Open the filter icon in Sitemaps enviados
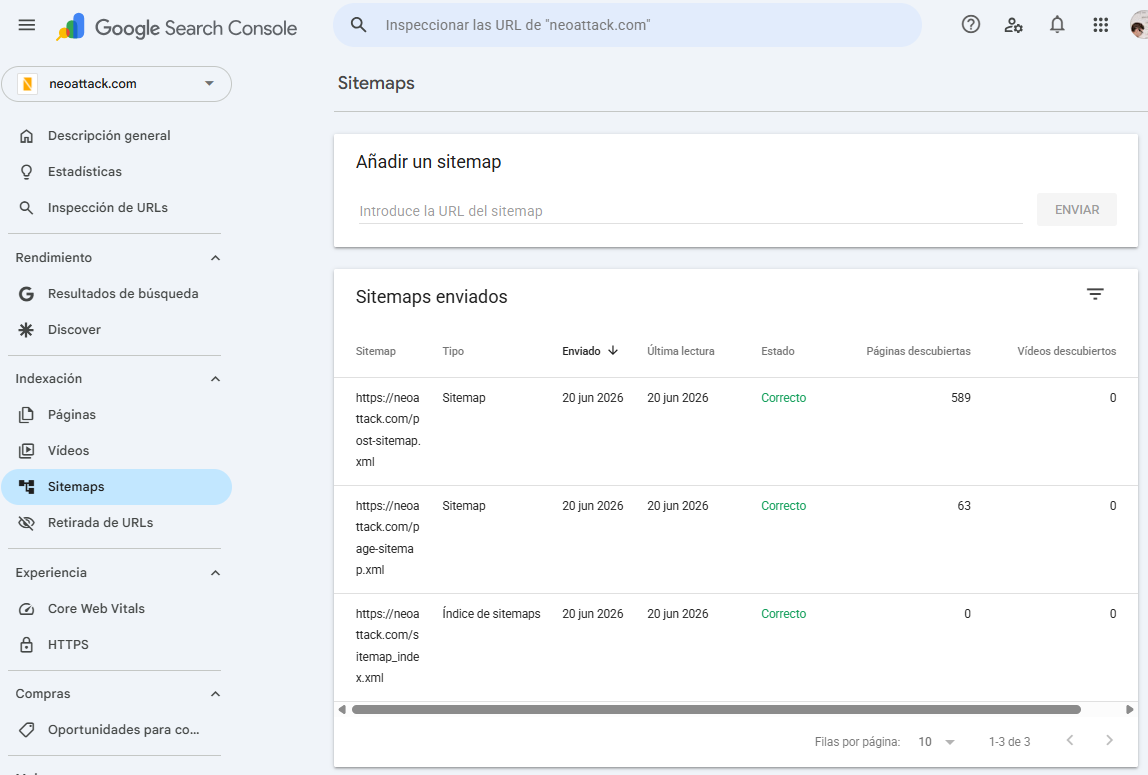Image resolution: width=1148 pixels, height=775 pixels. click(1095, 294)
